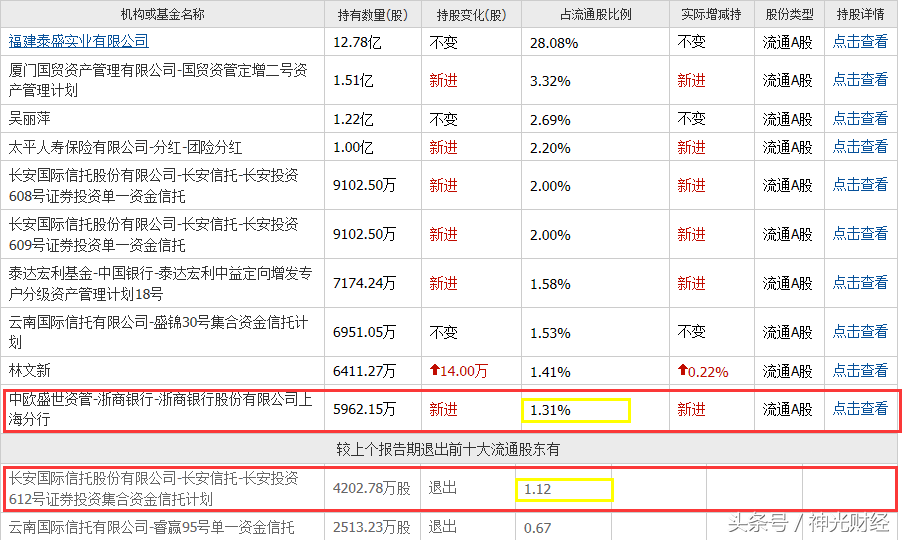Click the 长安投资608号证券投资单一资金信托 name
The height and width of the screenshot is (540, 902).
(x=154, y=185)
